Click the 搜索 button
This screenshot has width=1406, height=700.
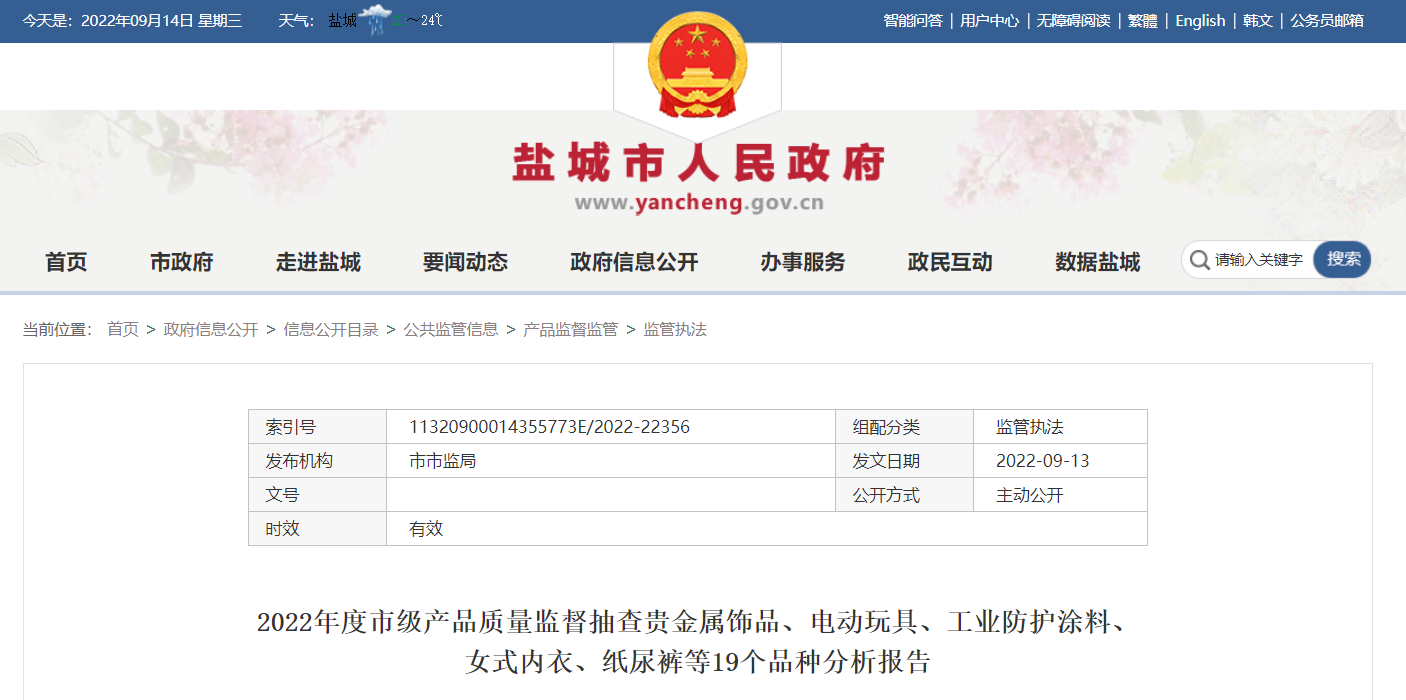point(1343,260)
